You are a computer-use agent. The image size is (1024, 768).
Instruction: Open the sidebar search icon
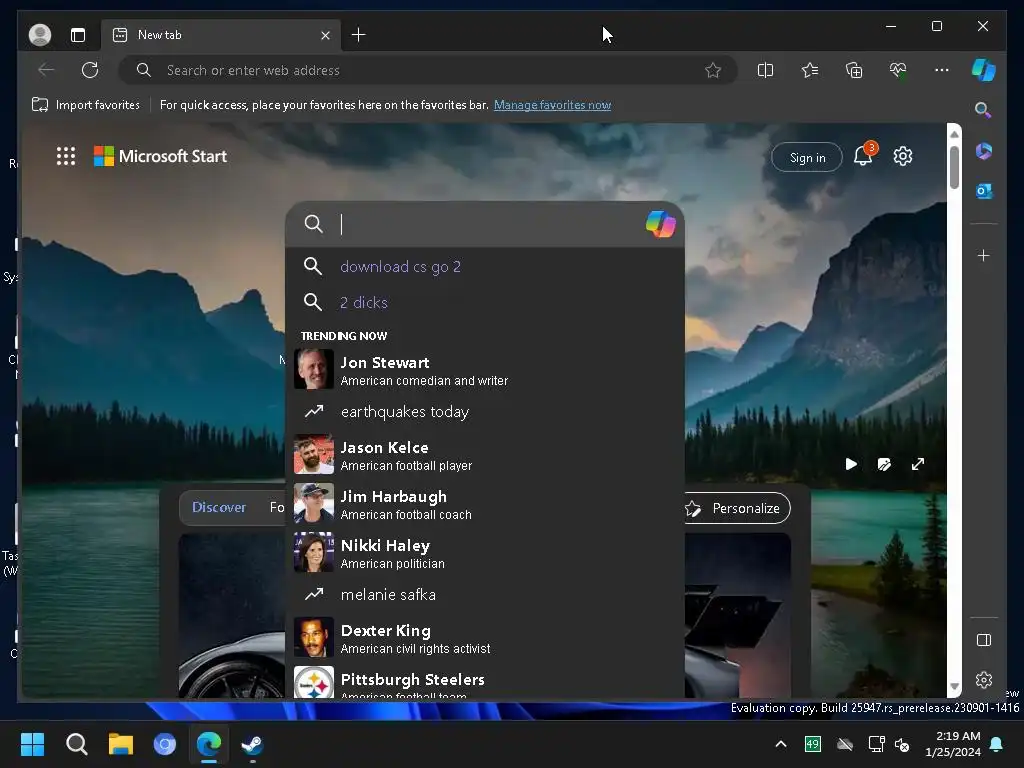982,110
